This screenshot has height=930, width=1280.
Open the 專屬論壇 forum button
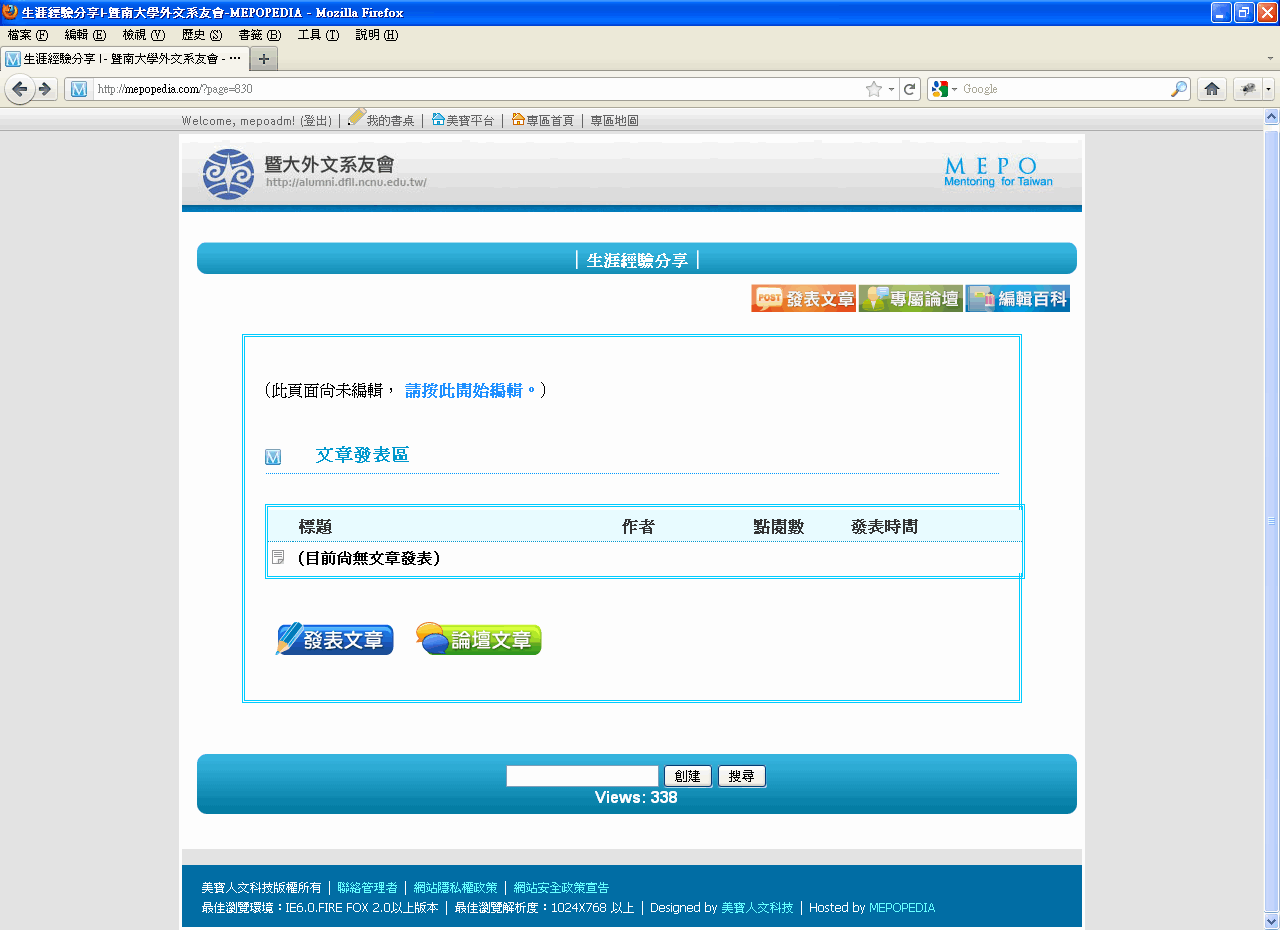pos(910,298)
